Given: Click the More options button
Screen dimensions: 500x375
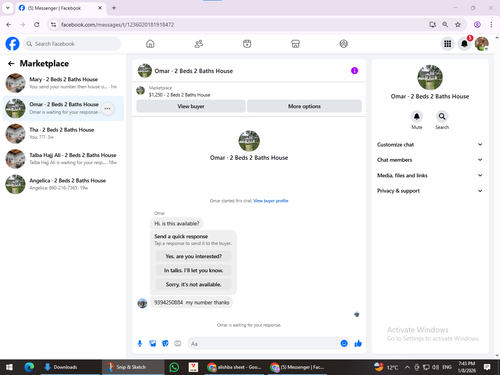Looking at the screenshot, I should (x=304, y=106).
